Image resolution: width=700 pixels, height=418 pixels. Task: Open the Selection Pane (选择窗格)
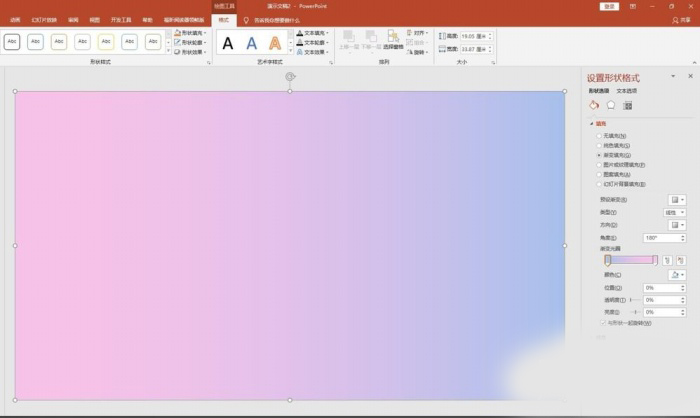(x=393, y=40)
